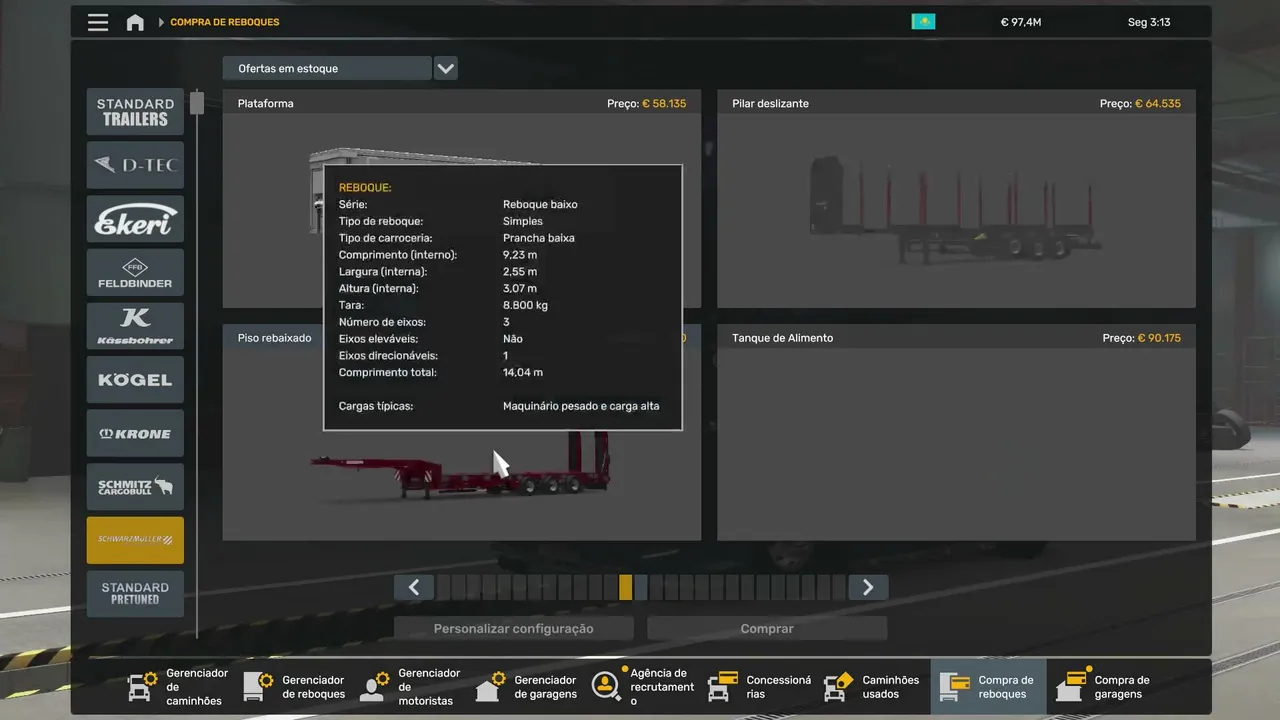
Task: Go to the home screen icon
Action: click(135, 22)
